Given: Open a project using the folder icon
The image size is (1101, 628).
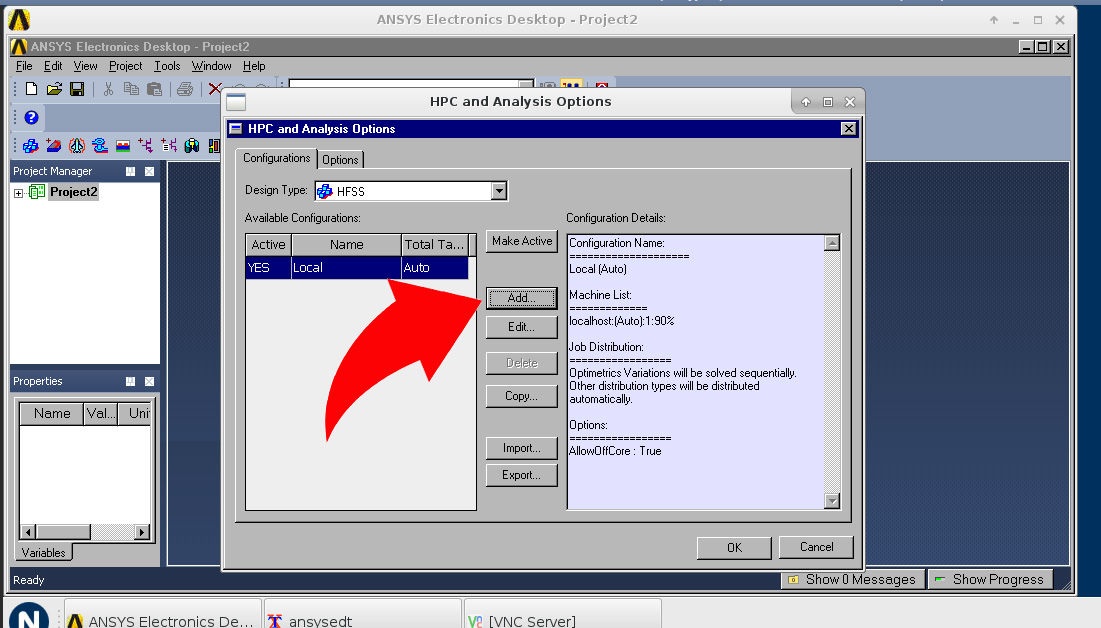Looking at the screenshot, I should coord(54,89).
